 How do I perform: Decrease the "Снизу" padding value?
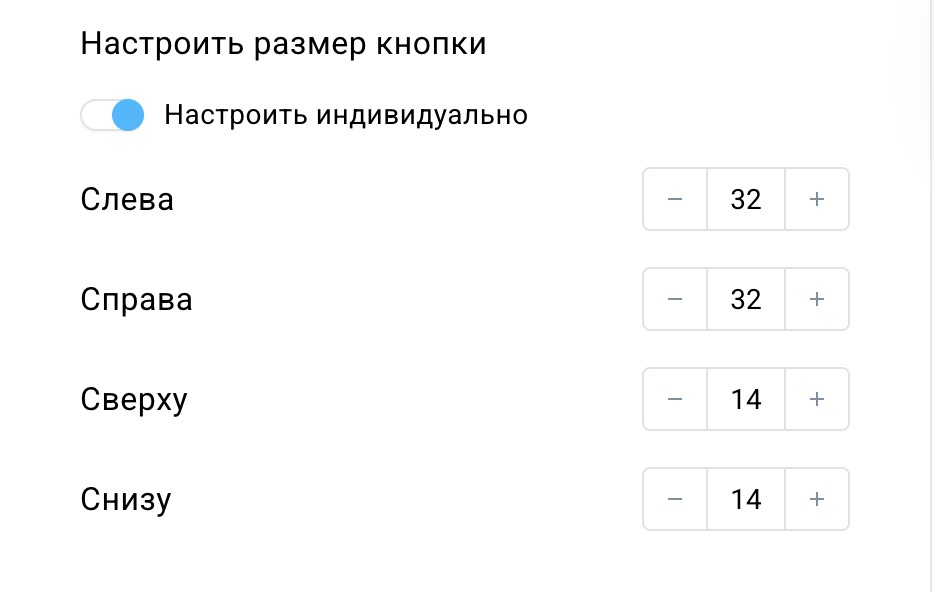pos(675,499)
